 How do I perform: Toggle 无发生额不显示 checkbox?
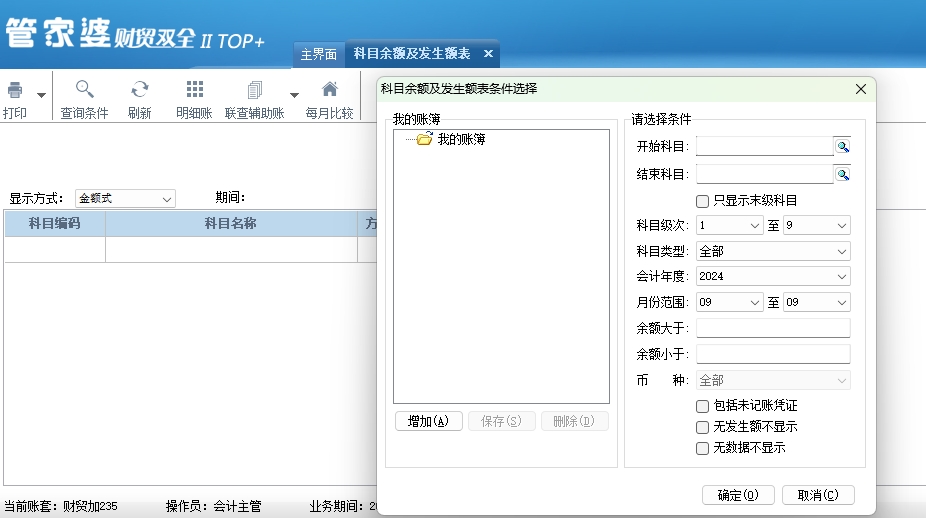[702, 427]
